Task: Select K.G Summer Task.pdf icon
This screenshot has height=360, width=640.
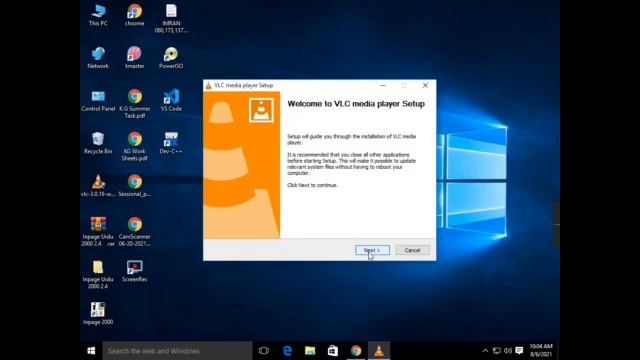Action: pyautogui.click(x=134, y=104)
